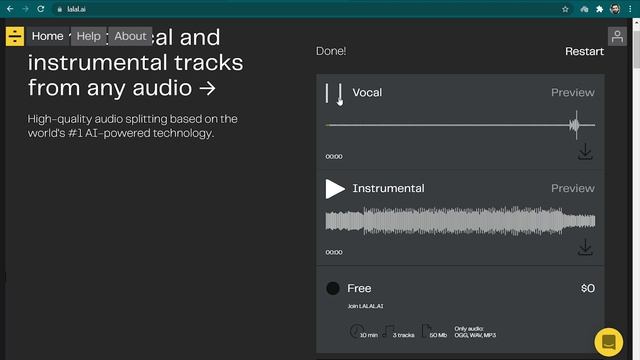Go back in browser history
Viewport: 640px width, 360px height.
tap(10, 9)
